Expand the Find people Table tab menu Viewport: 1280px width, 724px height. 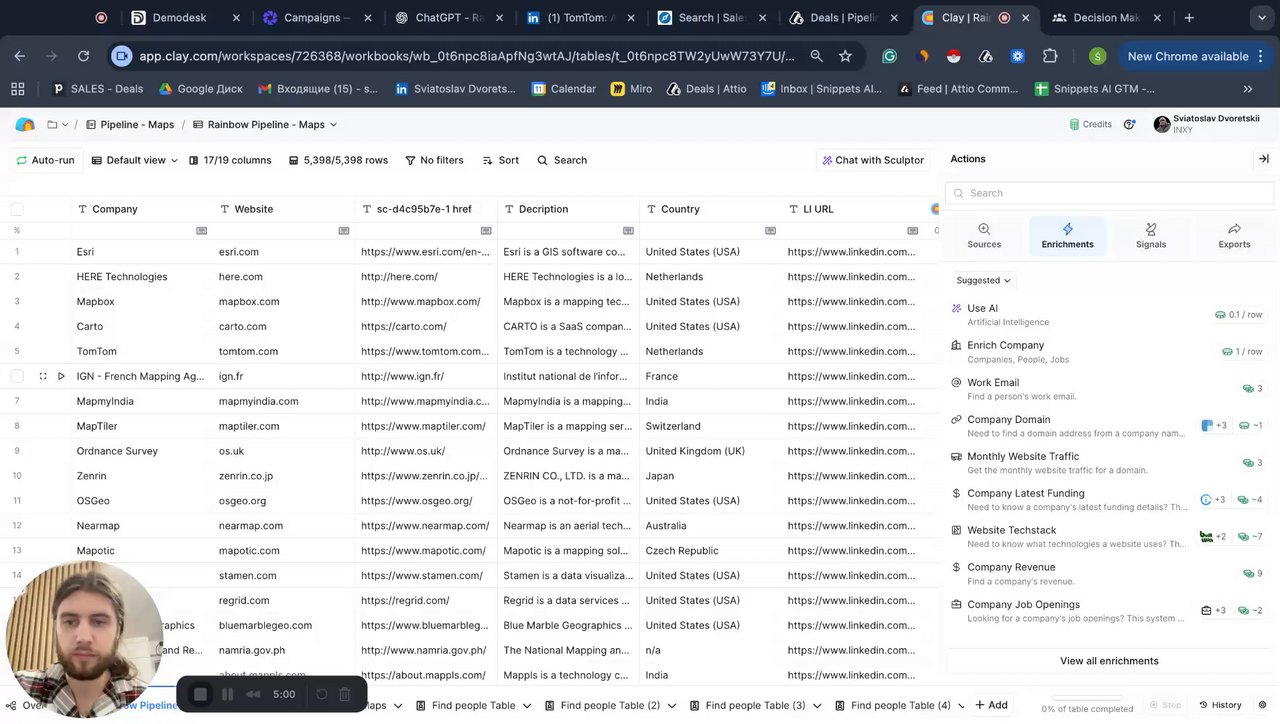[527, 706]
